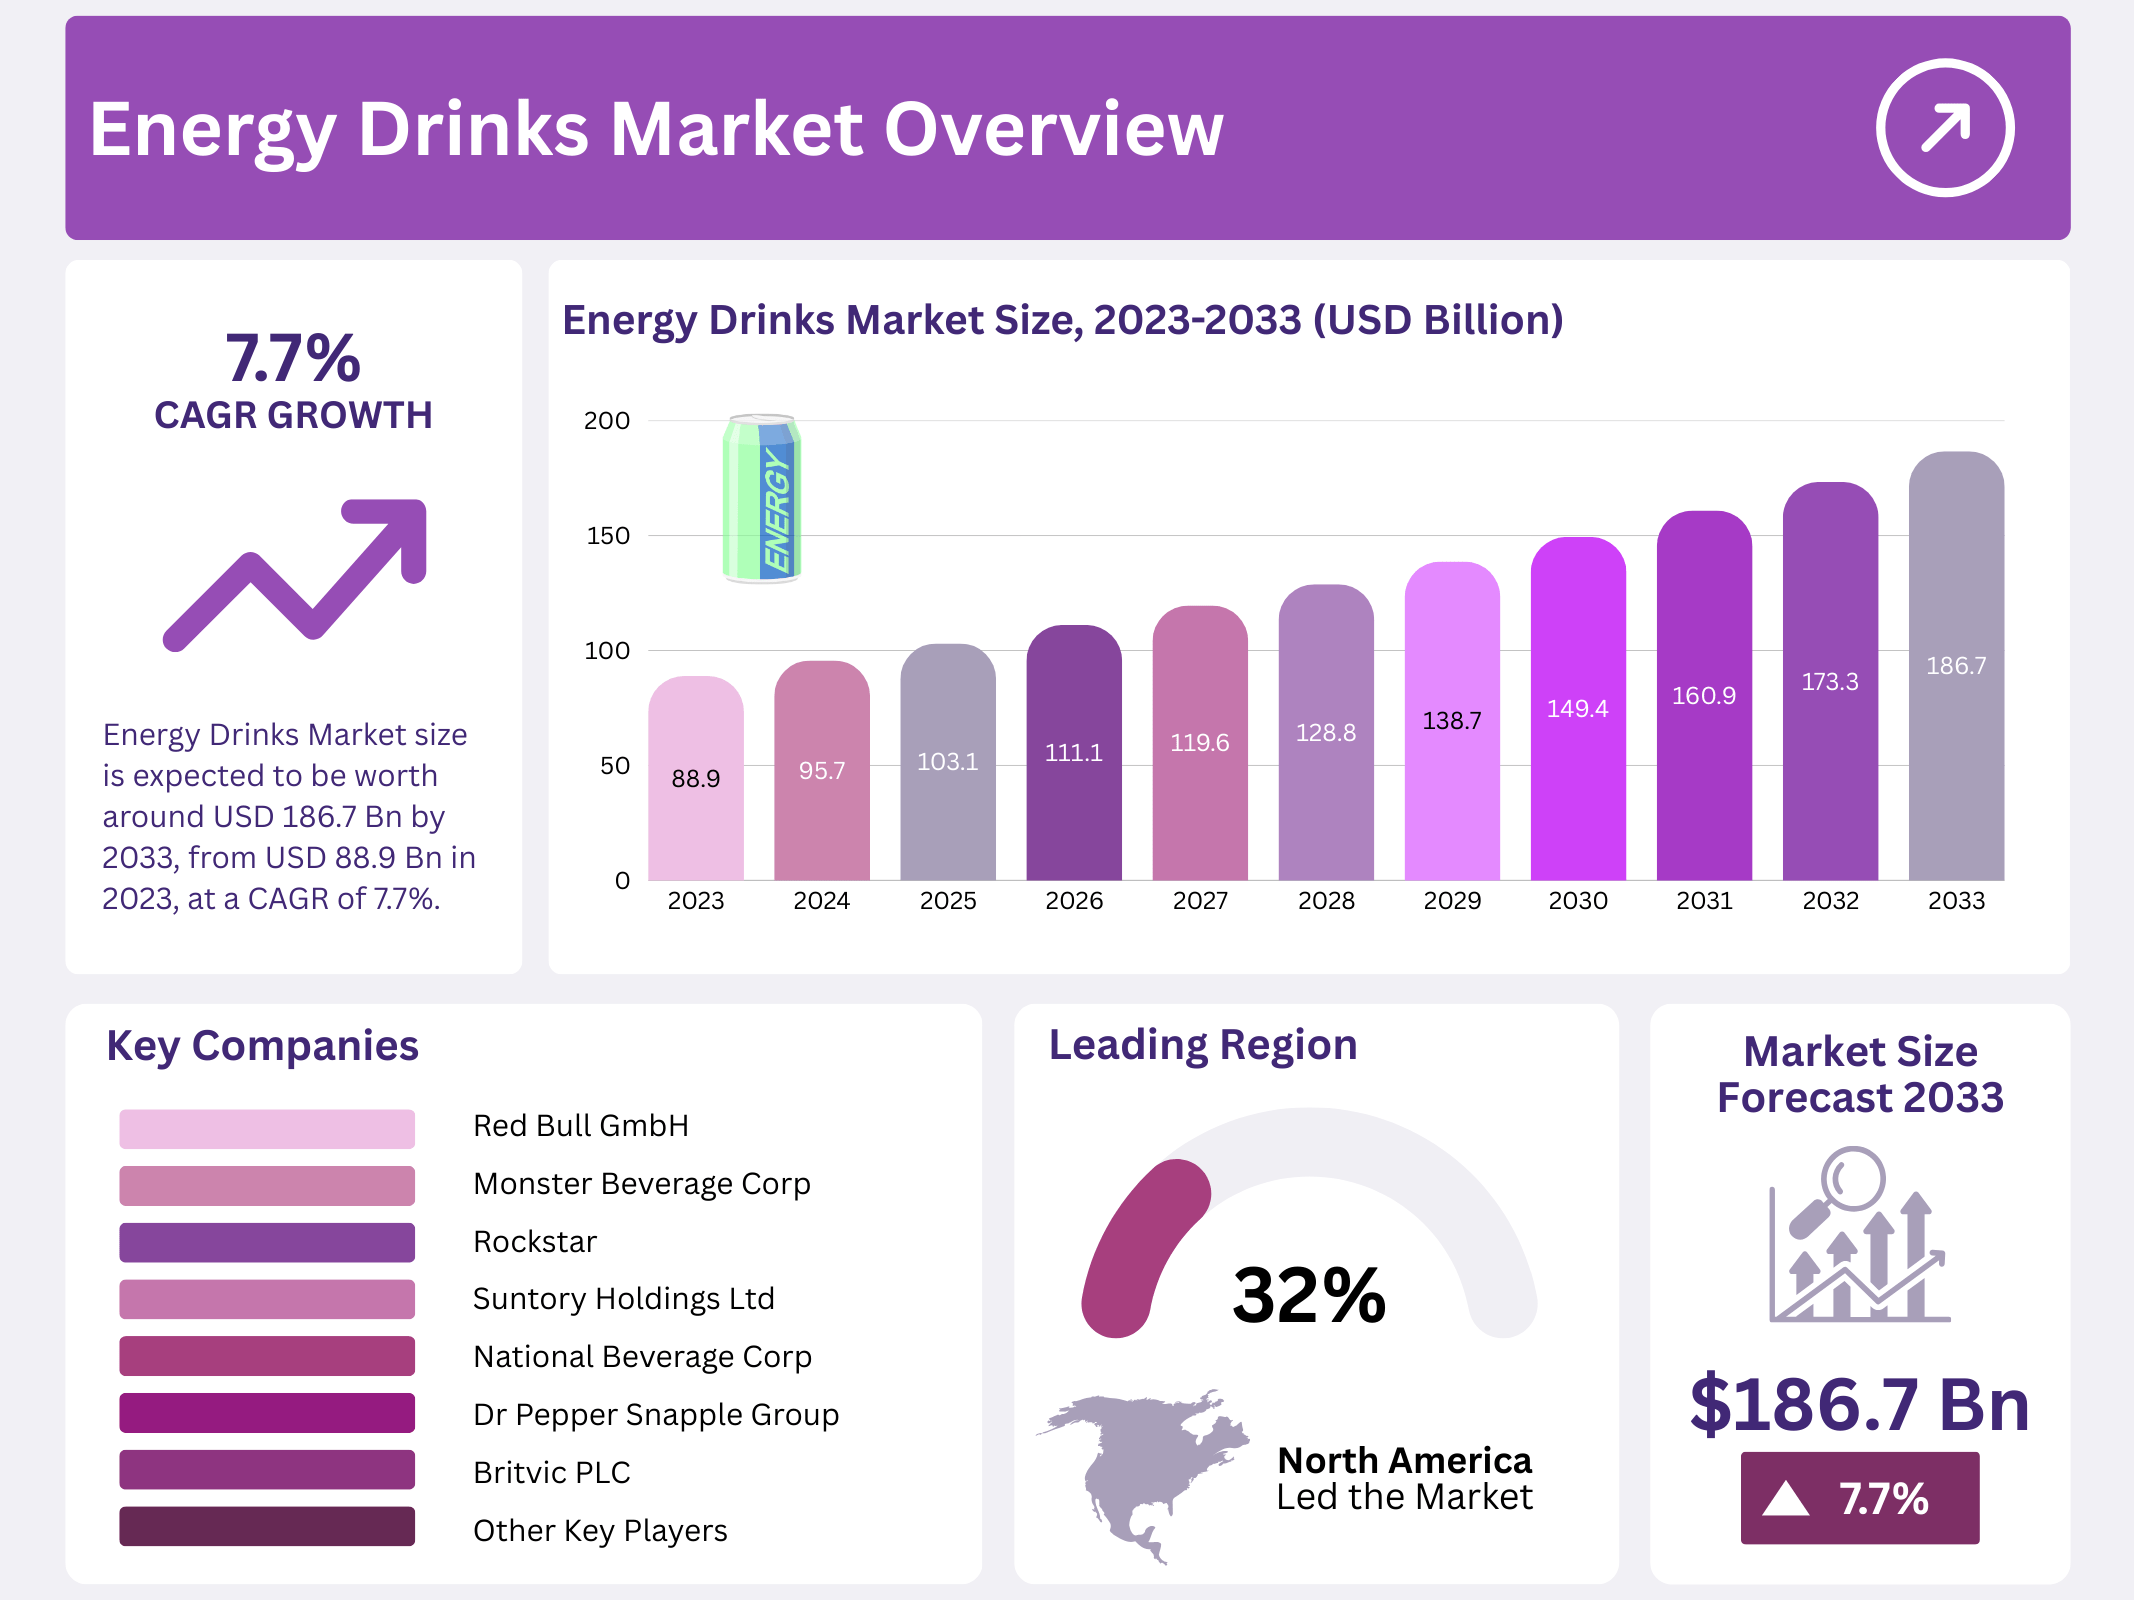Viewport: 2134px width, 1600px height.
Task: Click the energy drink can image
Action: [x=761, y=498]
